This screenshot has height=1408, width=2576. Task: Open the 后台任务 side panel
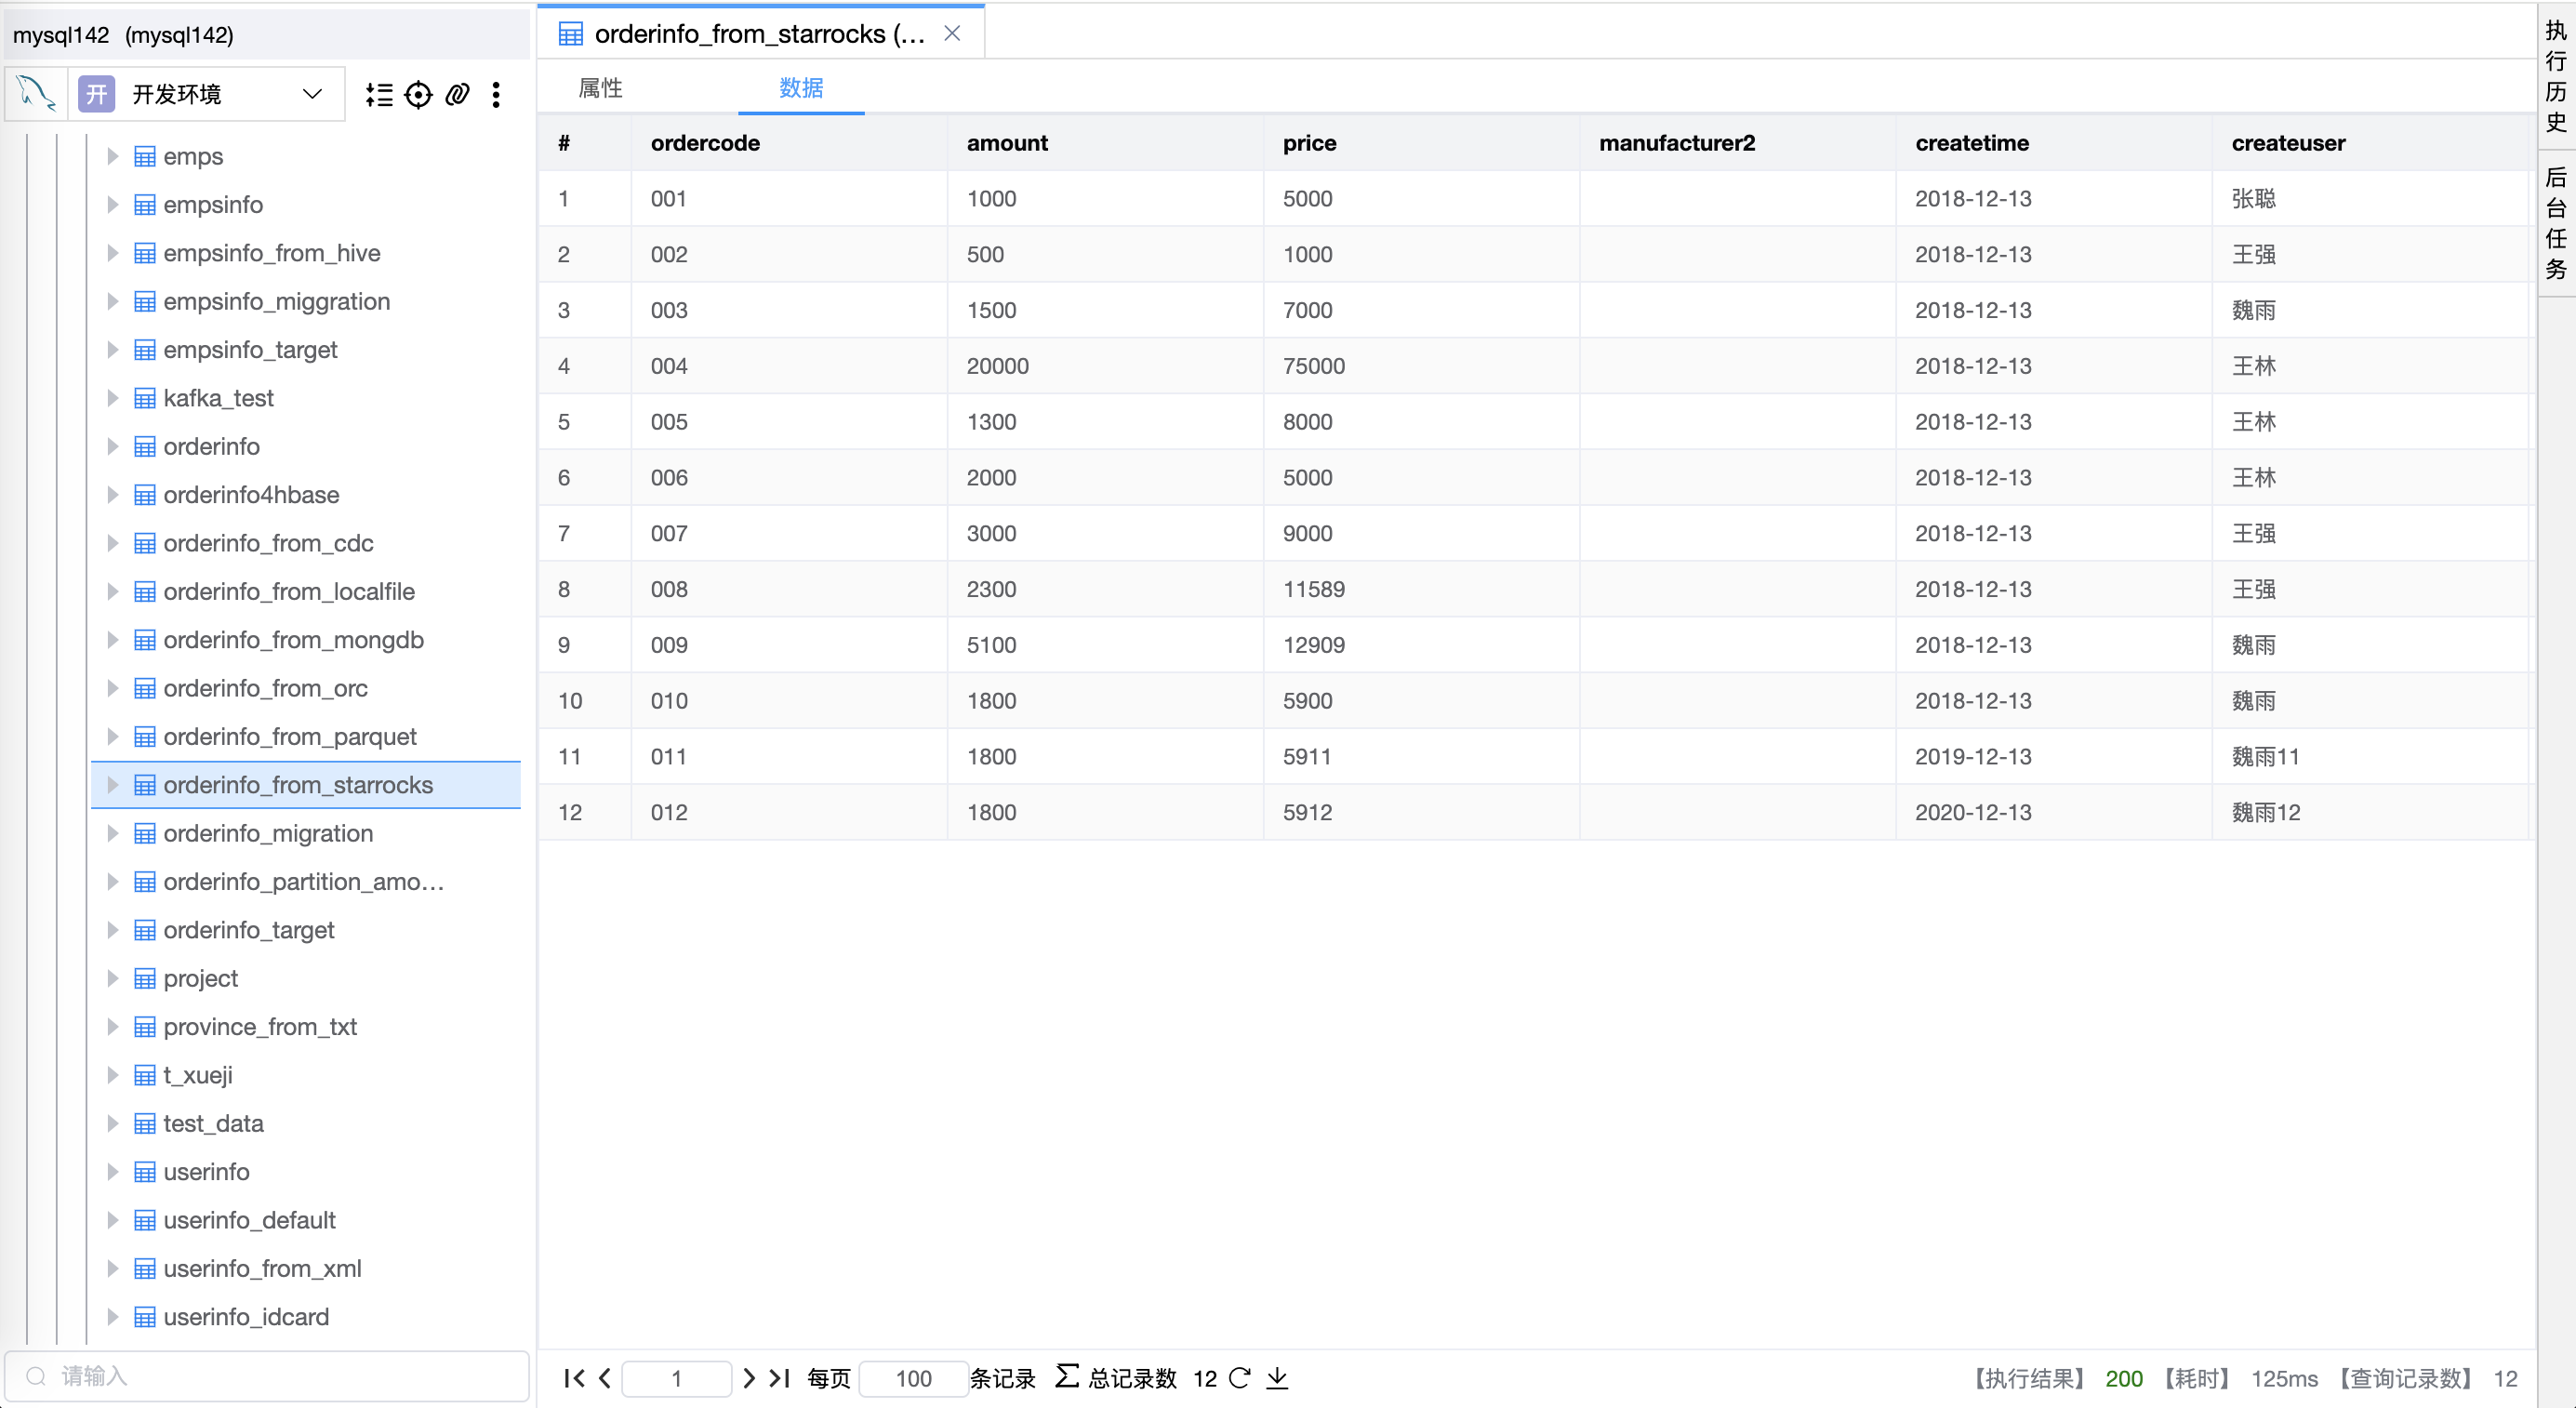tap(2556, 222)
